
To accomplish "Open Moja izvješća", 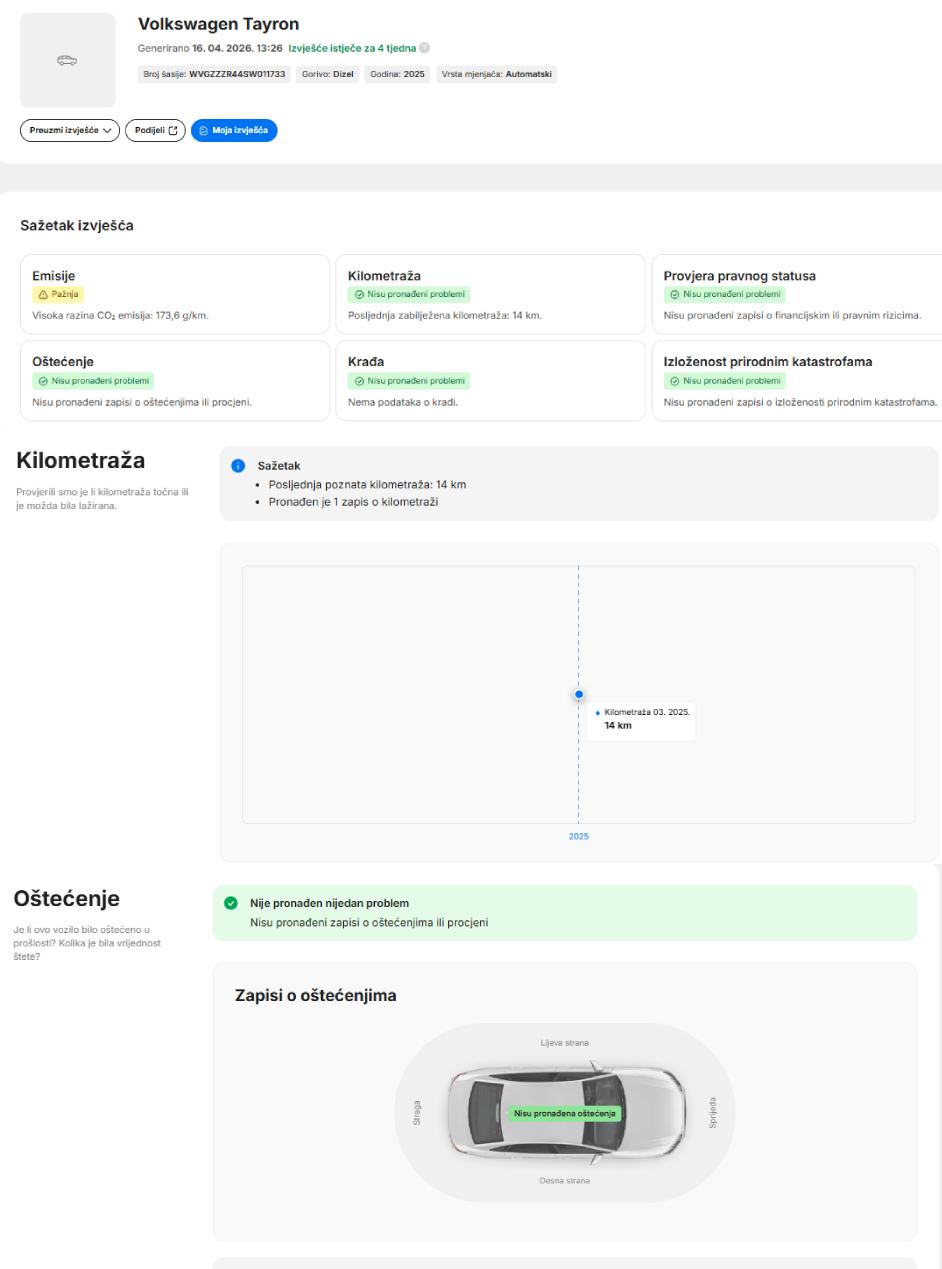I will point(234,131).
